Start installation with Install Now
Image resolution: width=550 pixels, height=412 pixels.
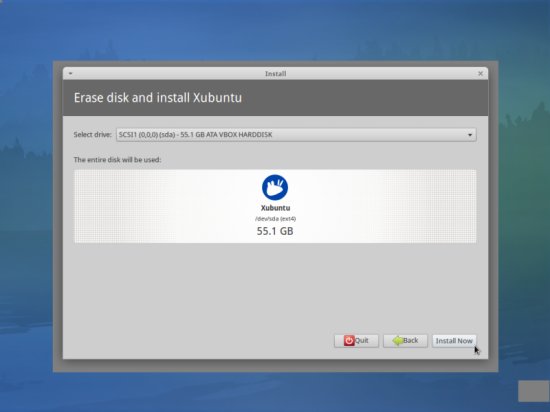coord(454,341)
